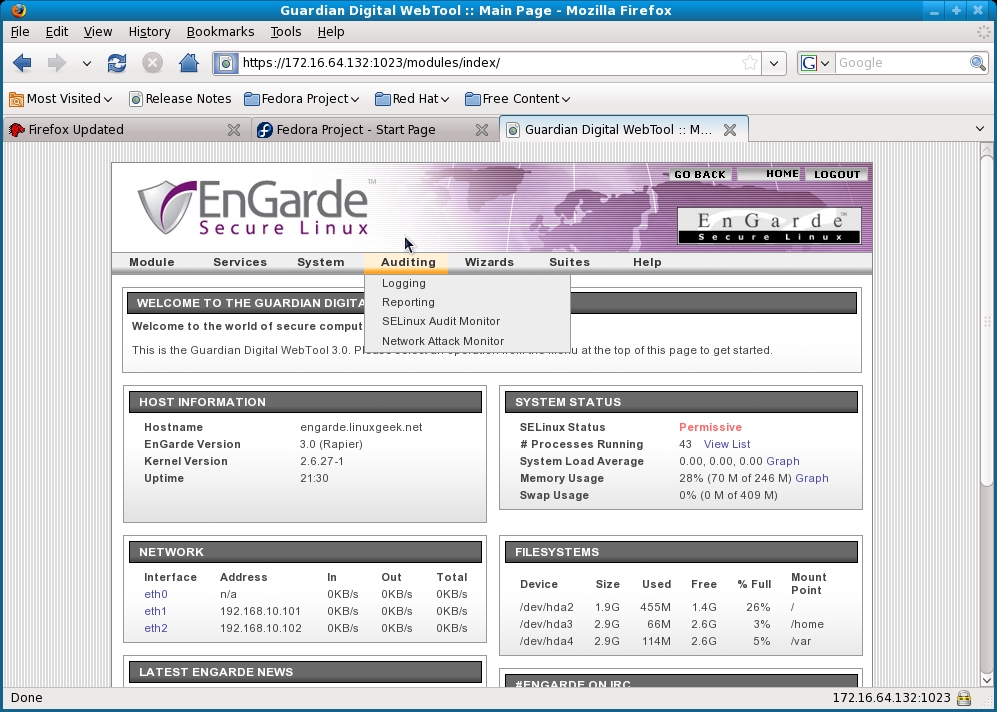Open the Wizards menu
Viewport: 997px width, 712px height.
tap(489, 262)
